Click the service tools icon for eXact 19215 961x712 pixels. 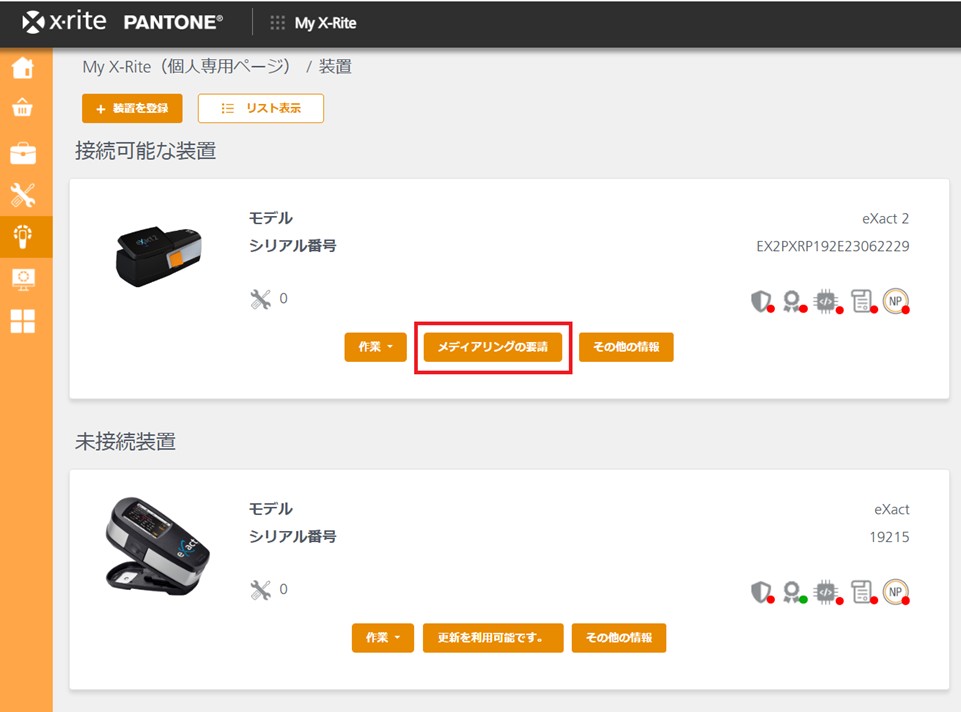[260, 590]
